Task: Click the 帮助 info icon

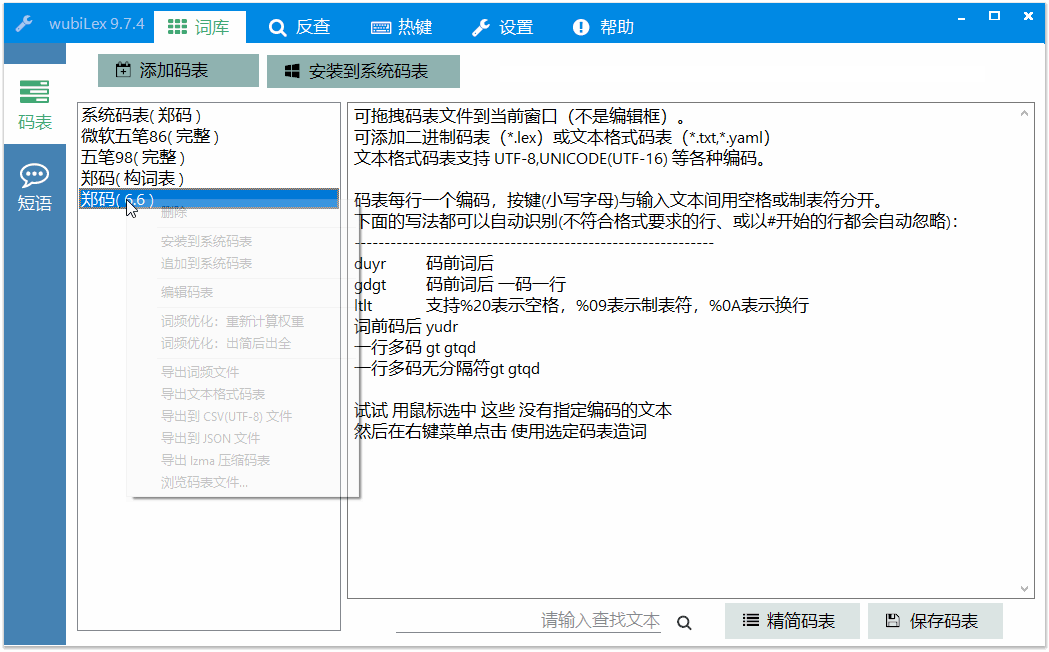Action: pyautogui.click(x=580, y=28)
